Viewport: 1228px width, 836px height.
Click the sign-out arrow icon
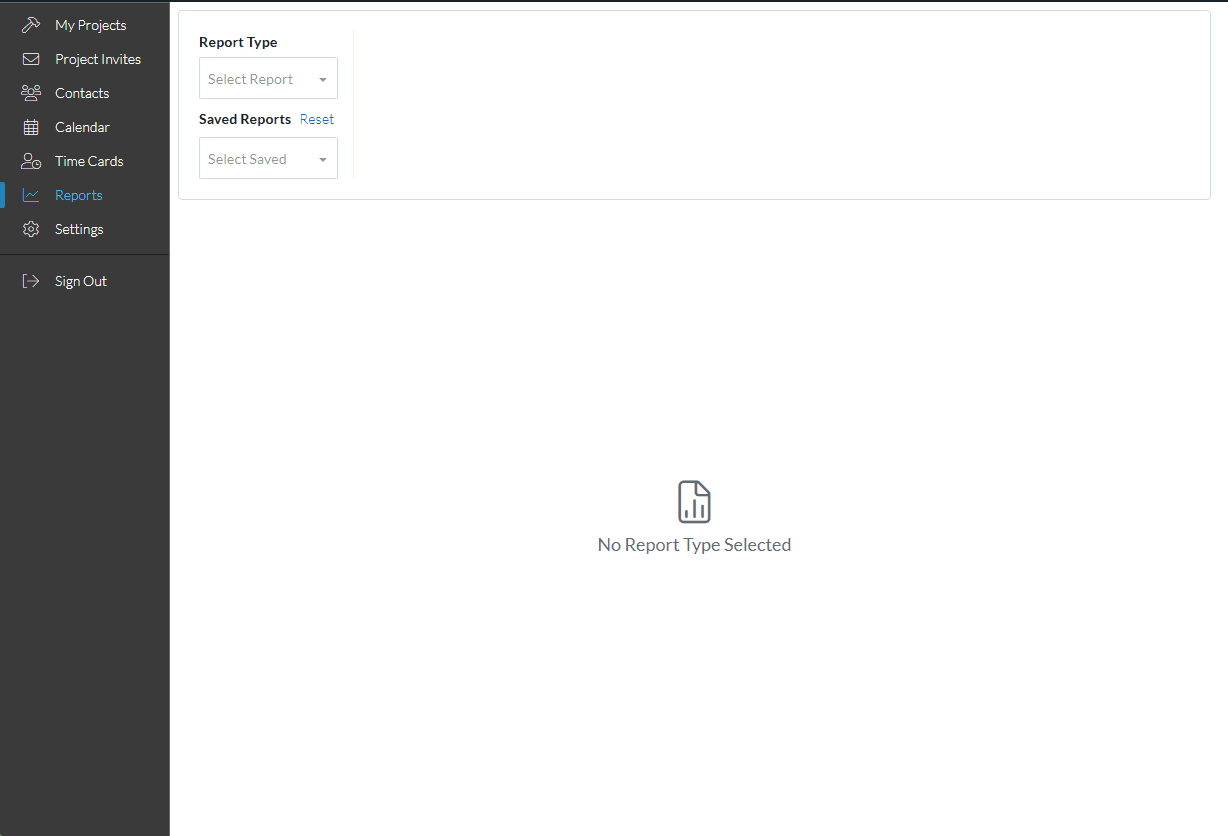coord(31,281)
